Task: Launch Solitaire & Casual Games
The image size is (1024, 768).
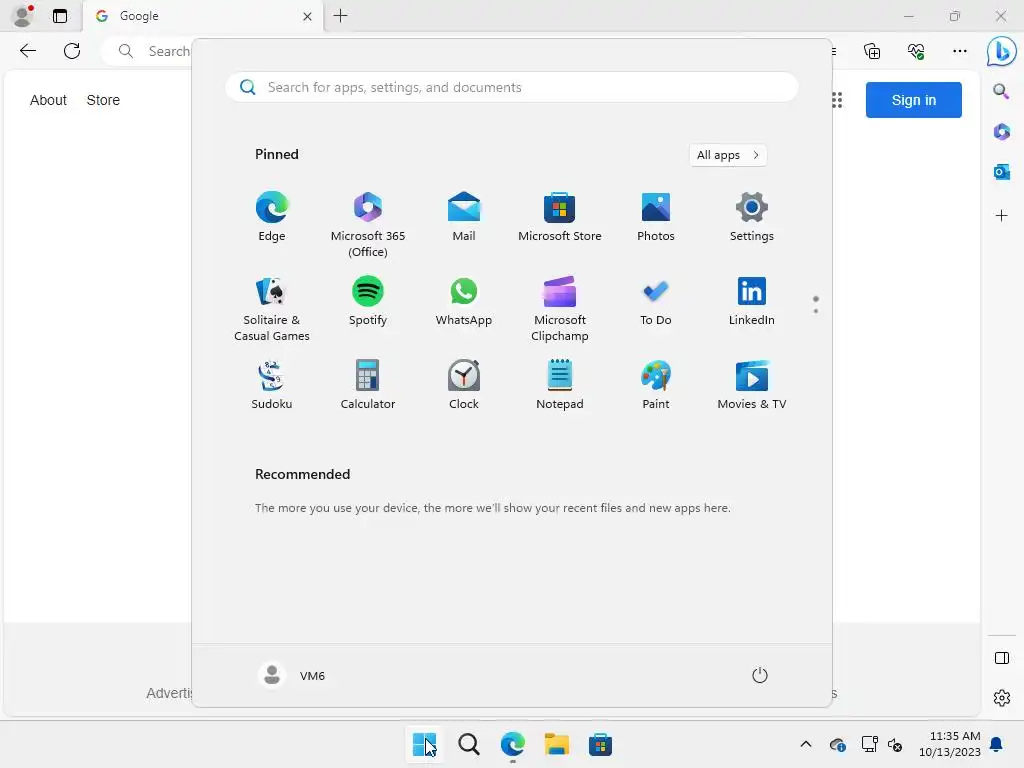Action: [272, 309]
